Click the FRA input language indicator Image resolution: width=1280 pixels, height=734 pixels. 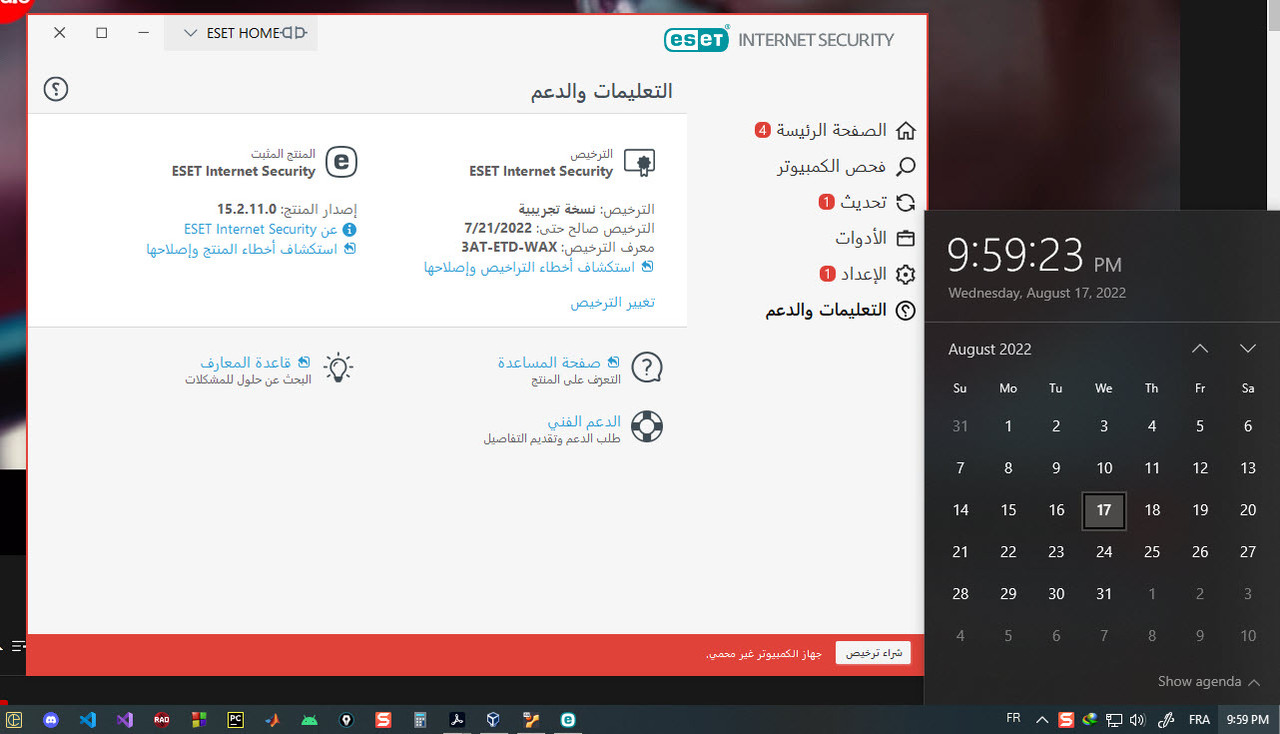pyautogui.click(x=1199, y=719)
